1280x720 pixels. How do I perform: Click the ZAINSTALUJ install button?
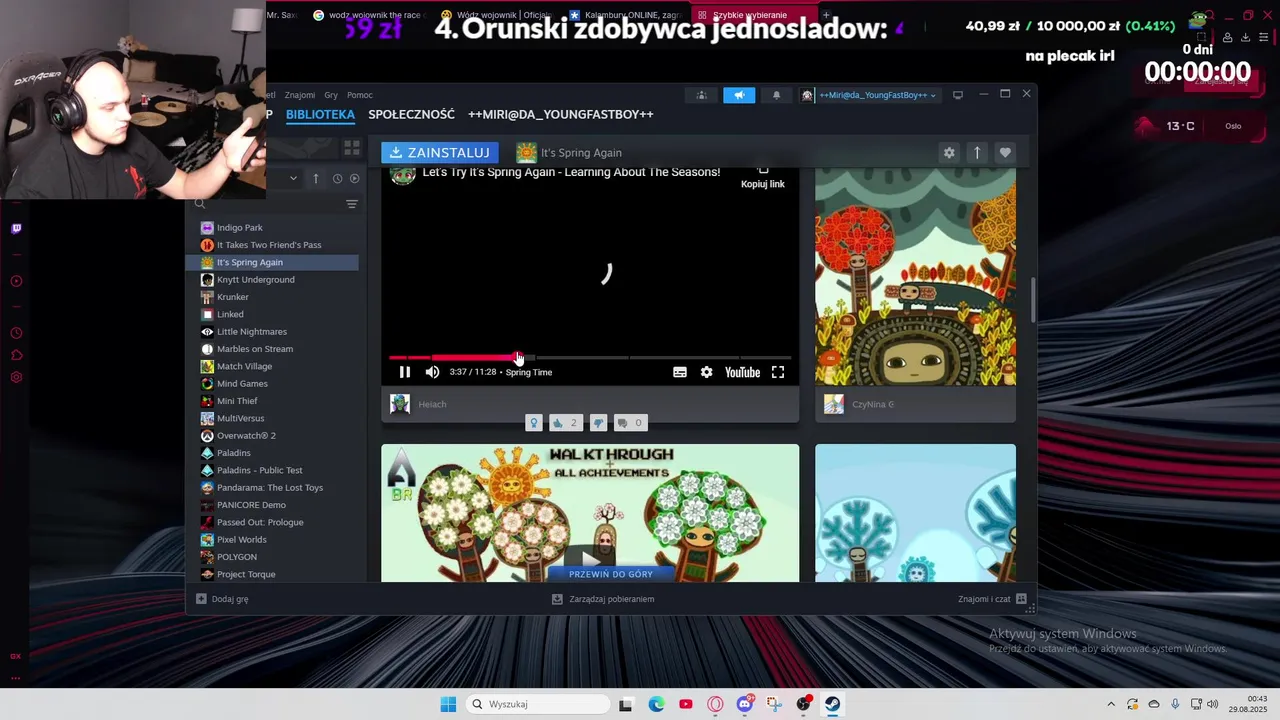(439, 152)
